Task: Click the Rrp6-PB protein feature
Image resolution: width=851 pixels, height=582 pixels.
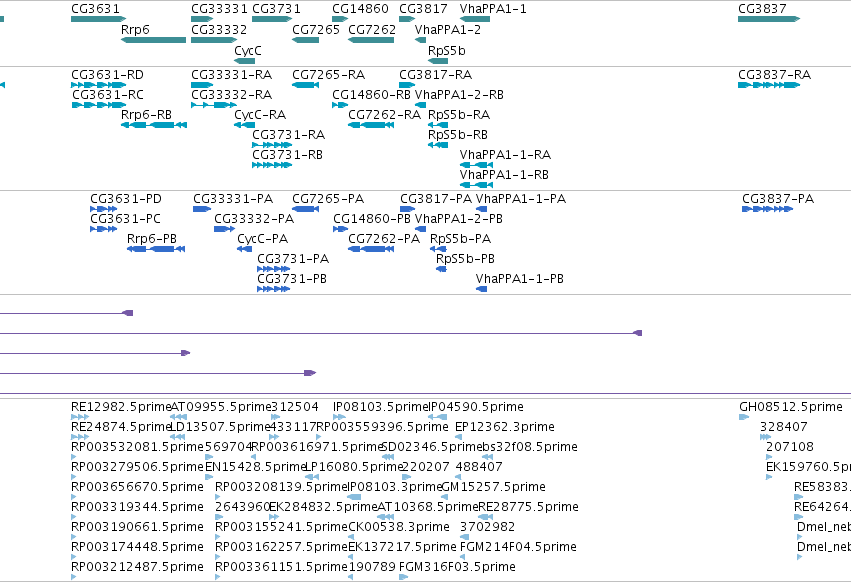Action: point(156,249)
